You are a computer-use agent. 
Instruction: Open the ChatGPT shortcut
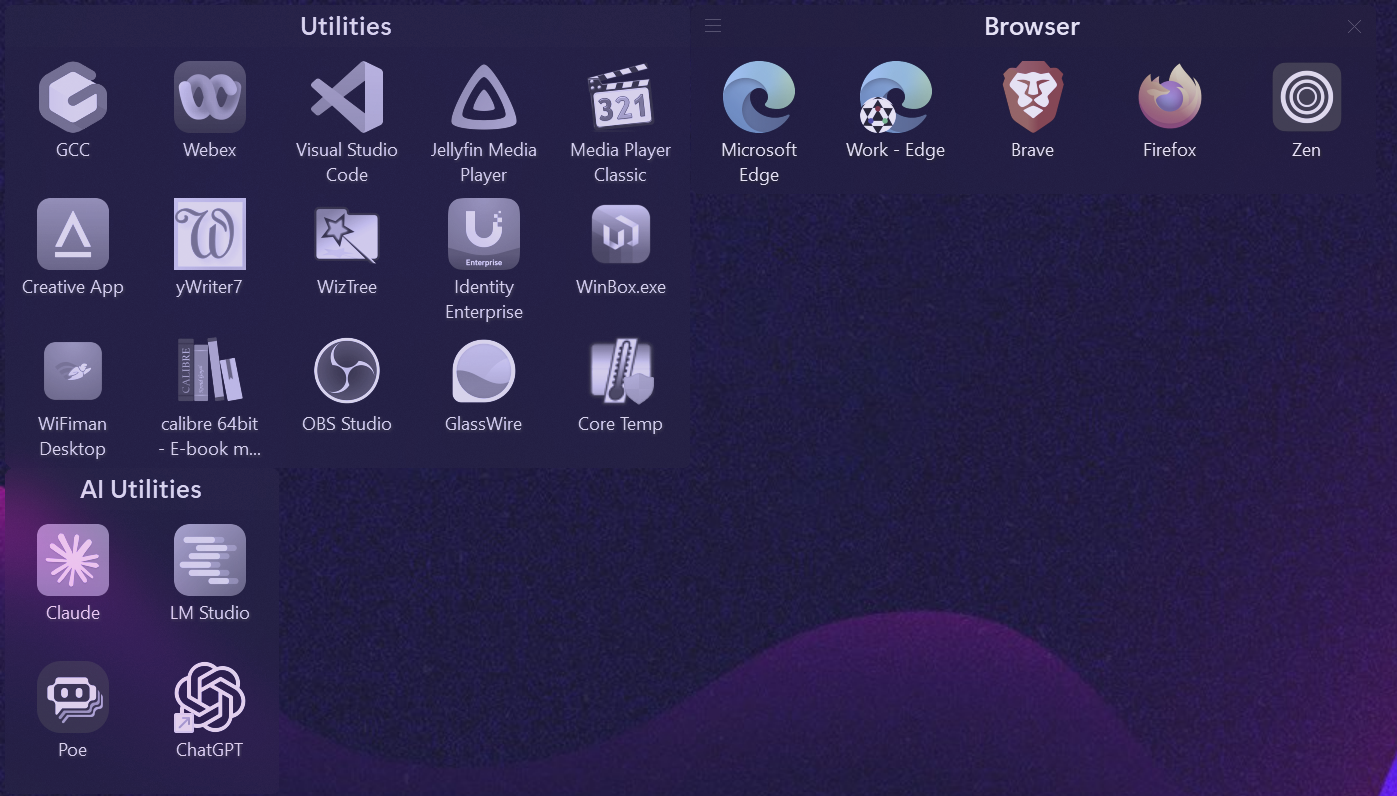(x=210, y=697)
